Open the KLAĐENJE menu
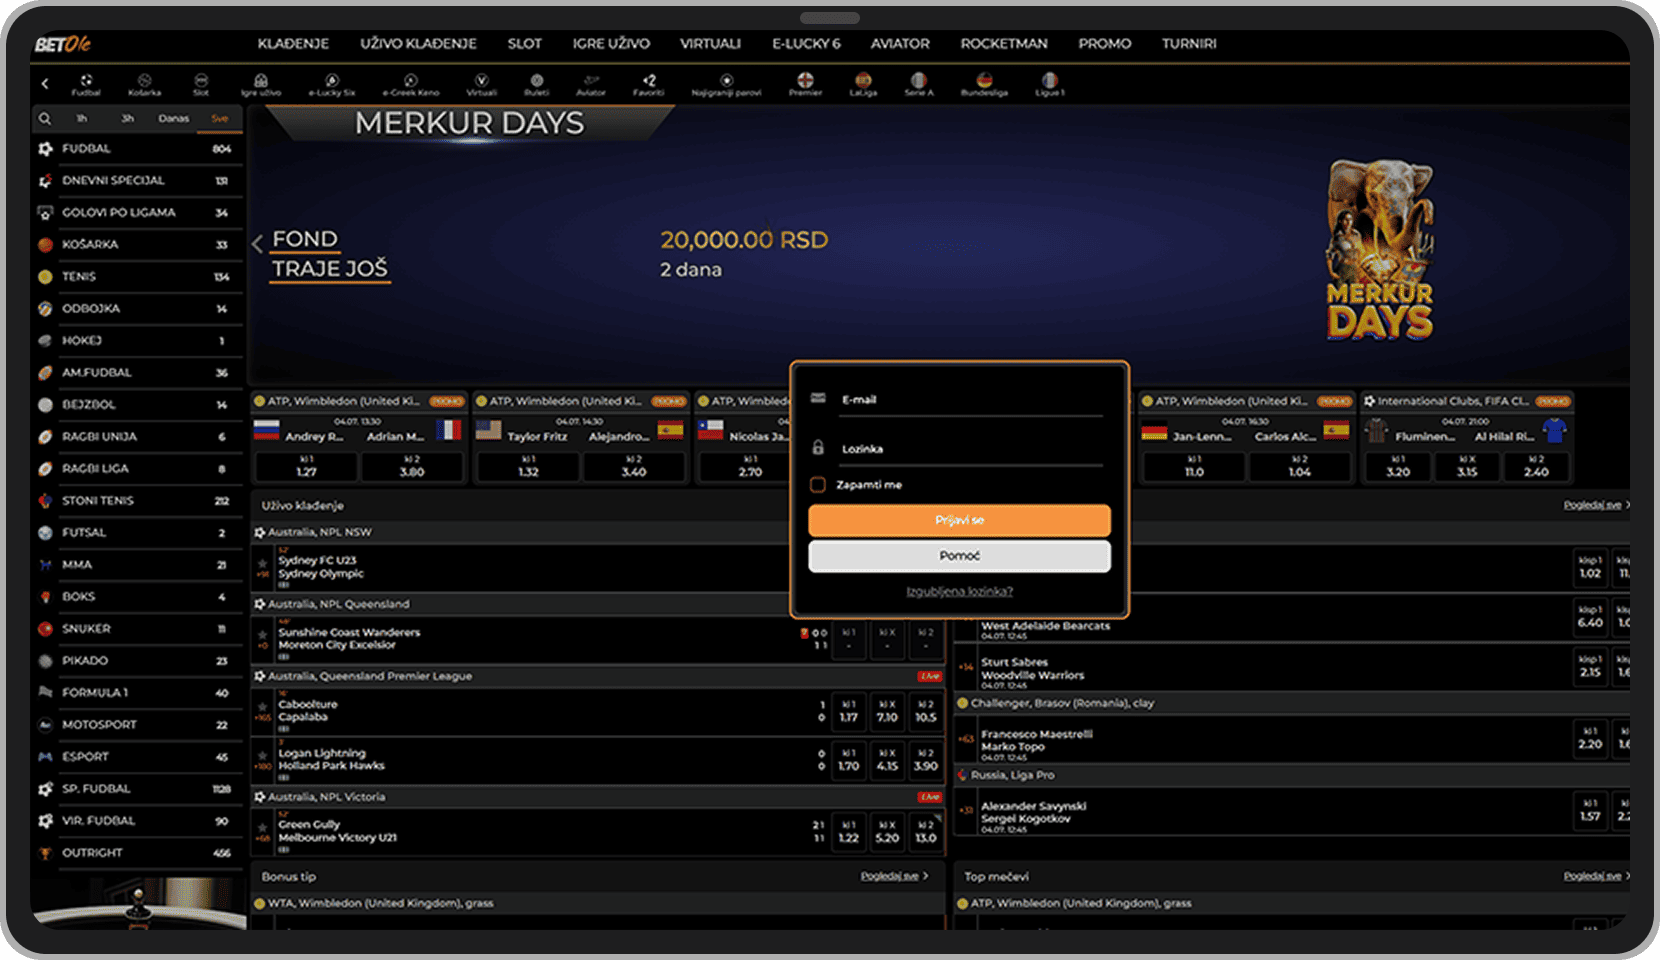The image size is (1660, 960). [x=293, y=44]
